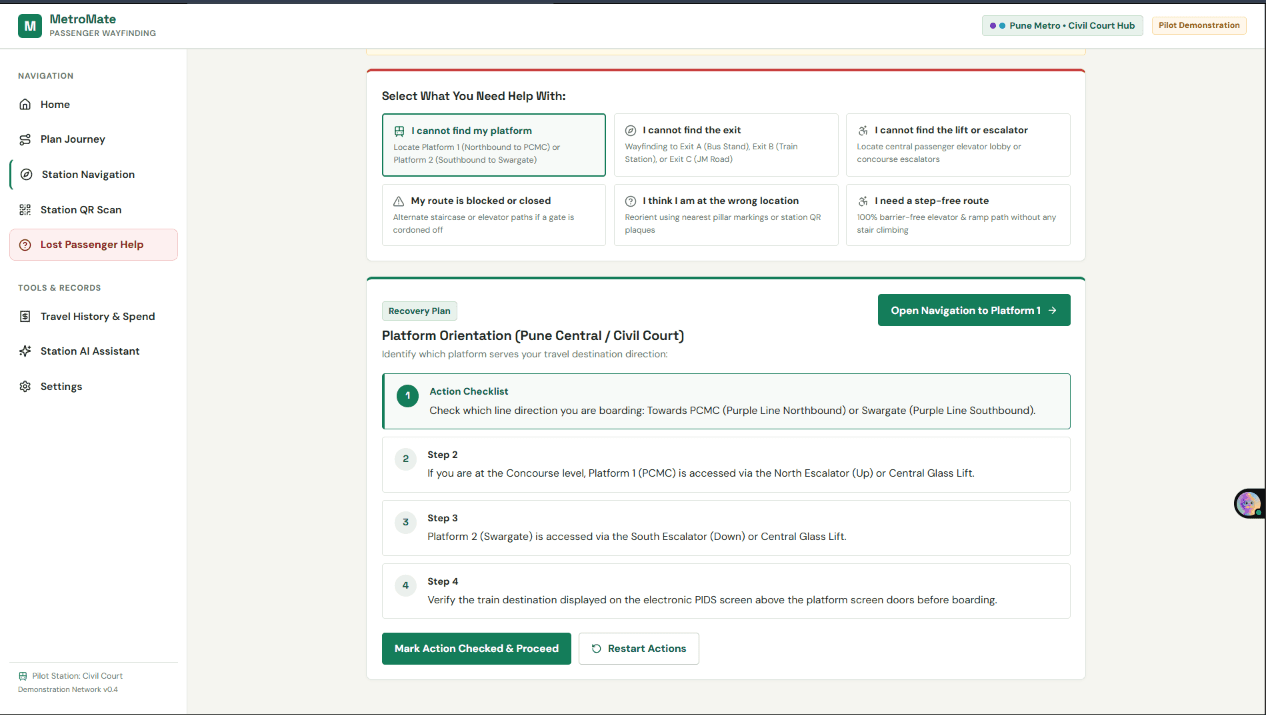Click the step 2 numbered circle
Viewport: 1266px width, 715px height.
tap(405, 459)
